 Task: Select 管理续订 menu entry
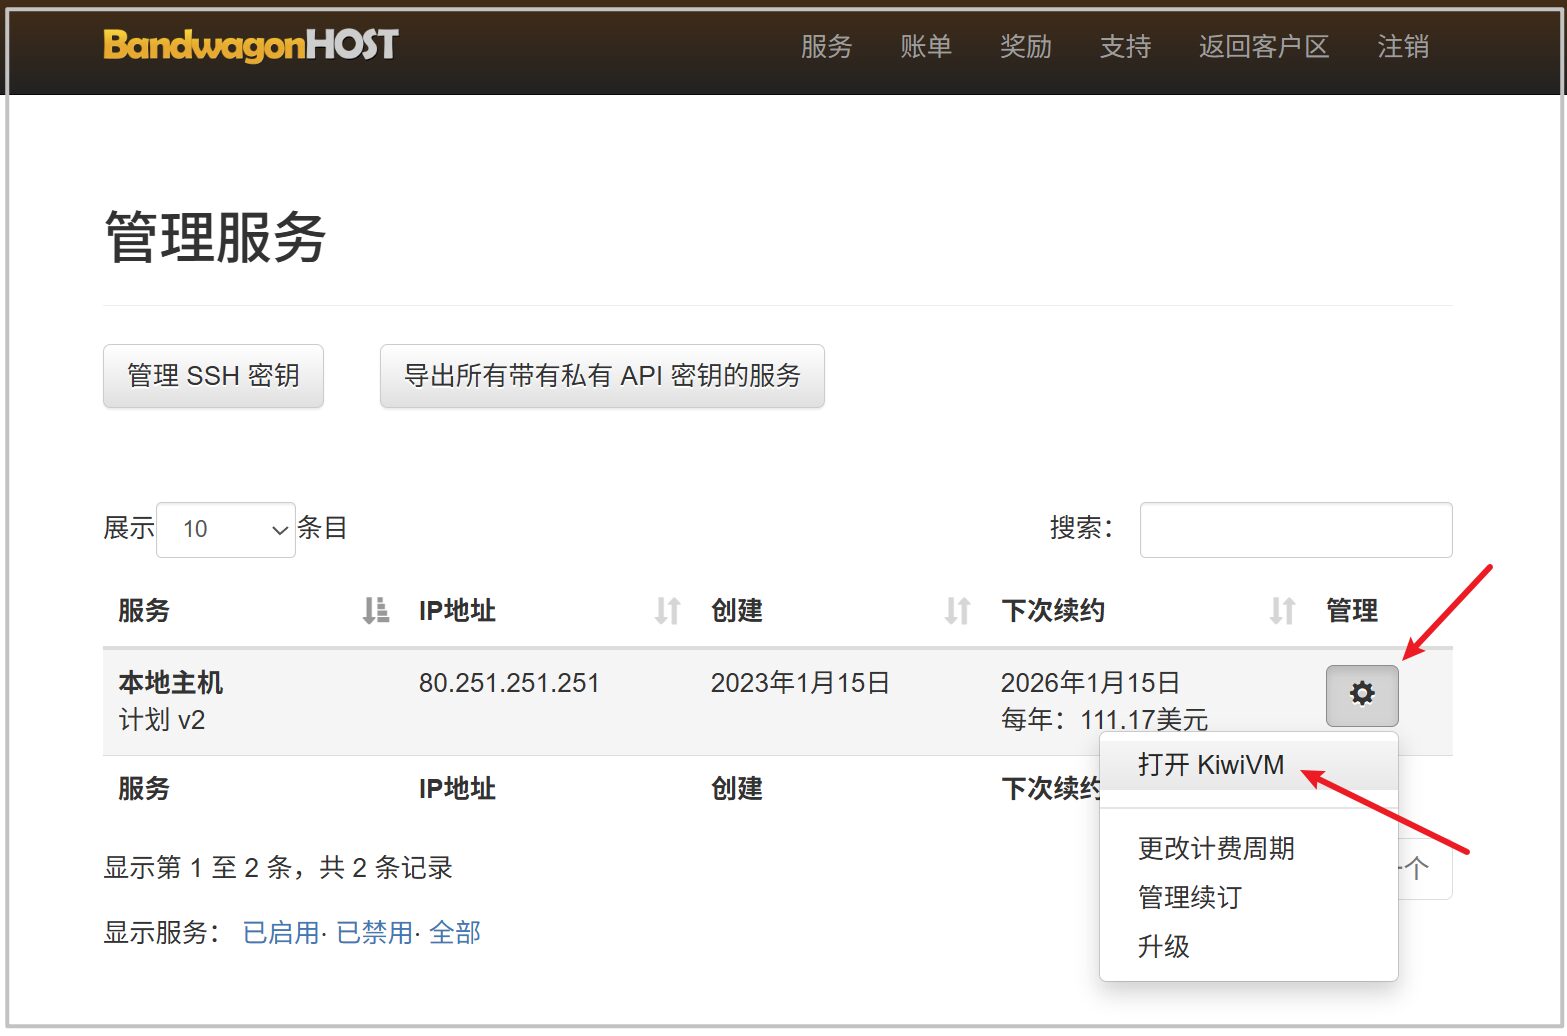point(1189,898)
